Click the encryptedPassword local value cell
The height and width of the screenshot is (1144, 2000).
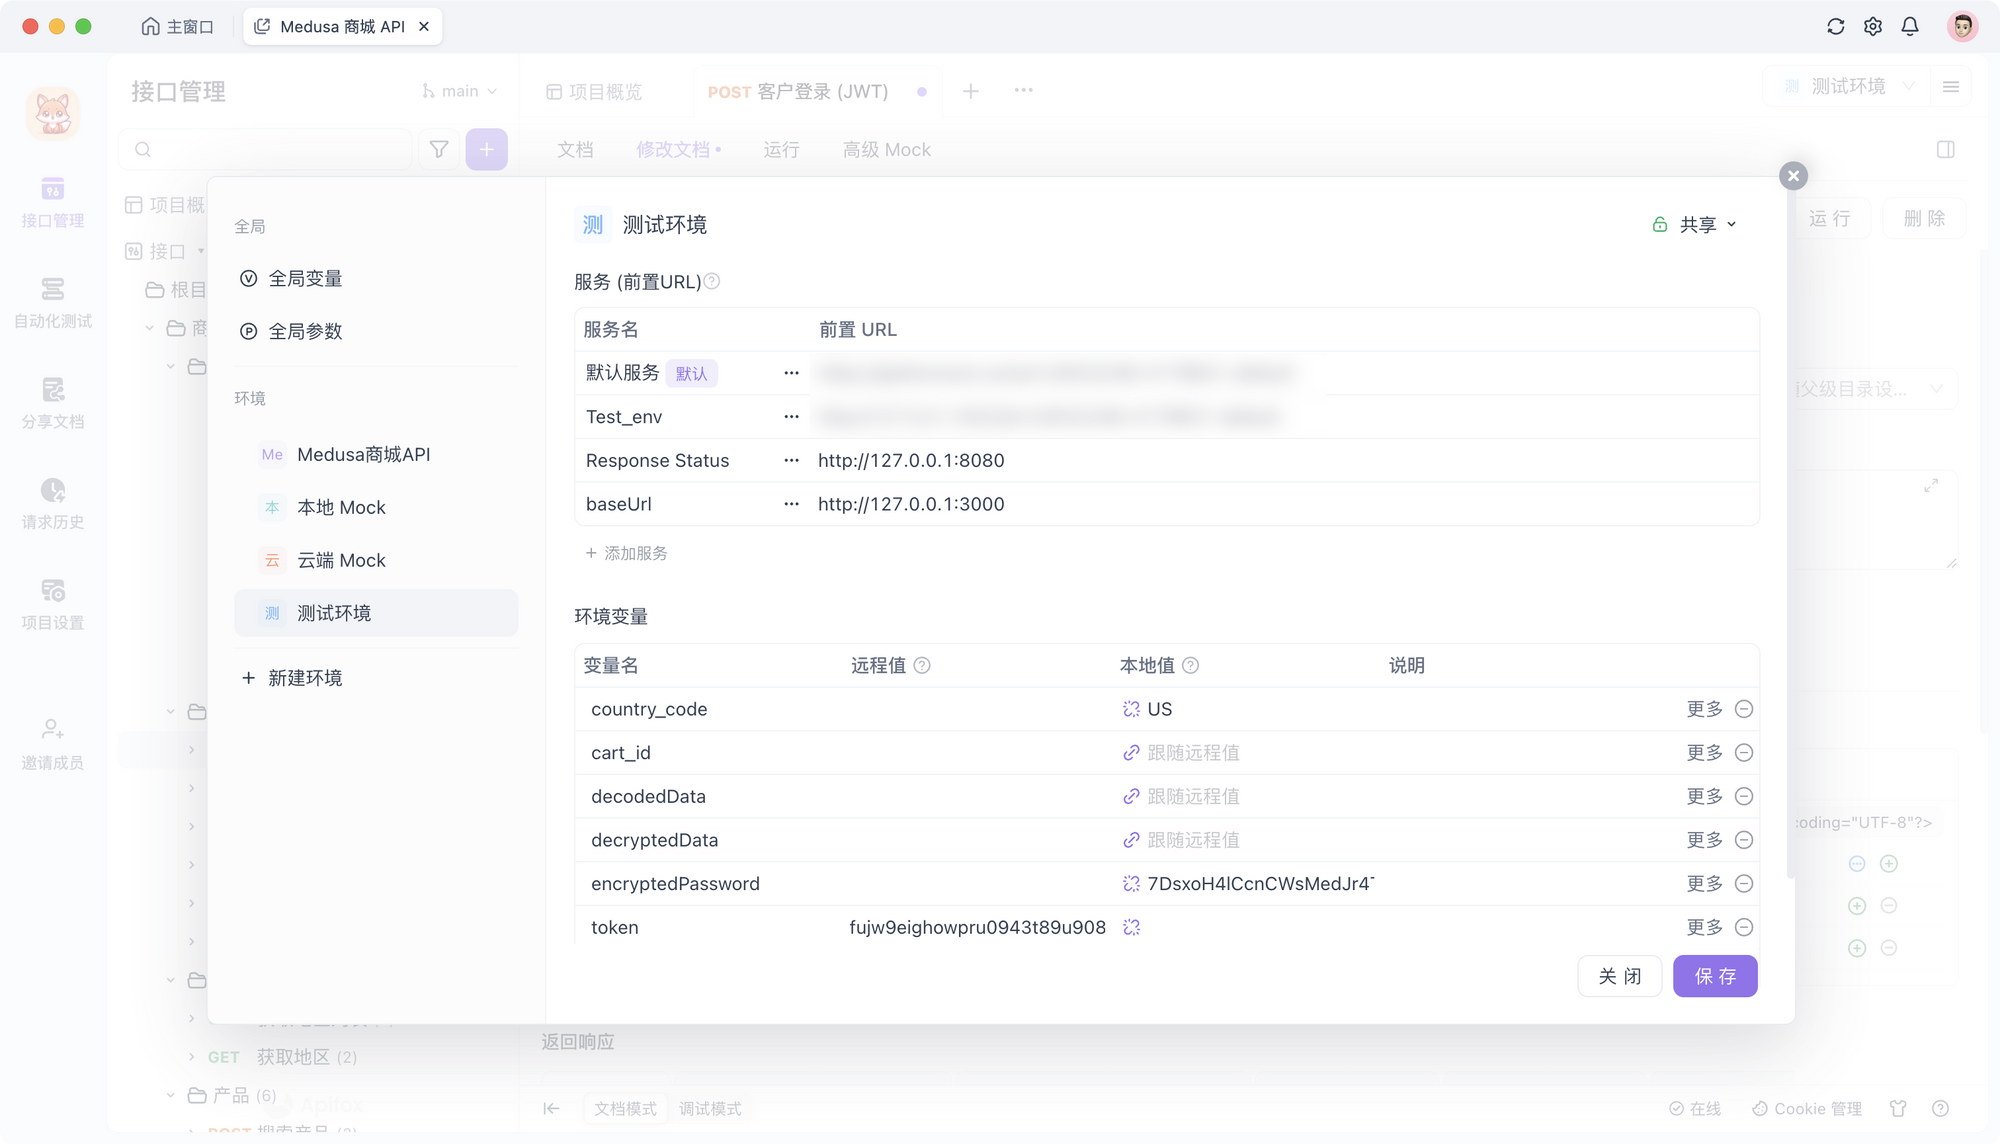click(1248, 884)
